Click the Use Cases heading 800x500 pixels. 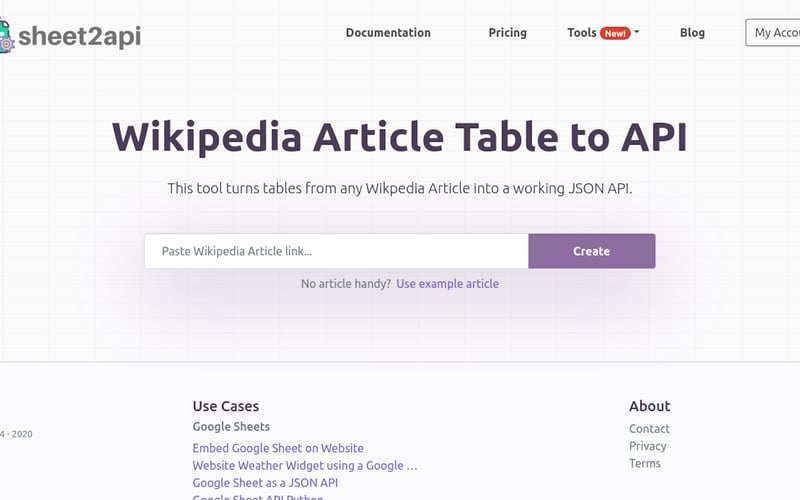pos(226,406)
